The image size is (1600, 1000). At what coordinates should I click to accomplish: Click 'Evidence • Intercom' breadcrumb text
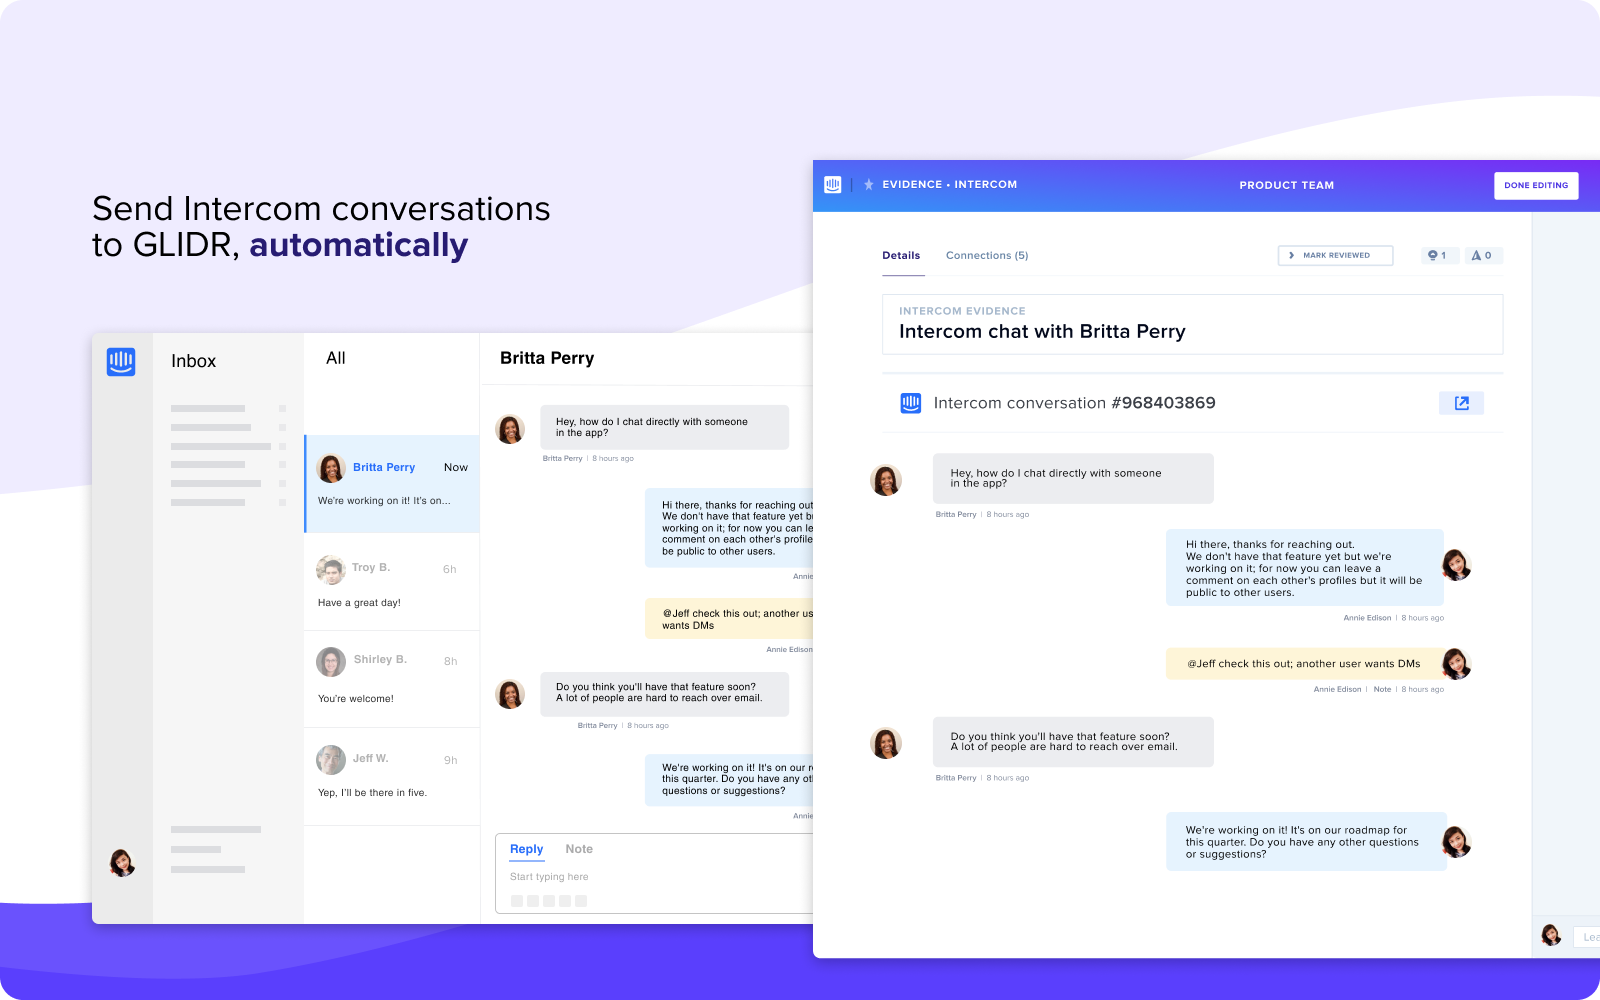point(949,185)
